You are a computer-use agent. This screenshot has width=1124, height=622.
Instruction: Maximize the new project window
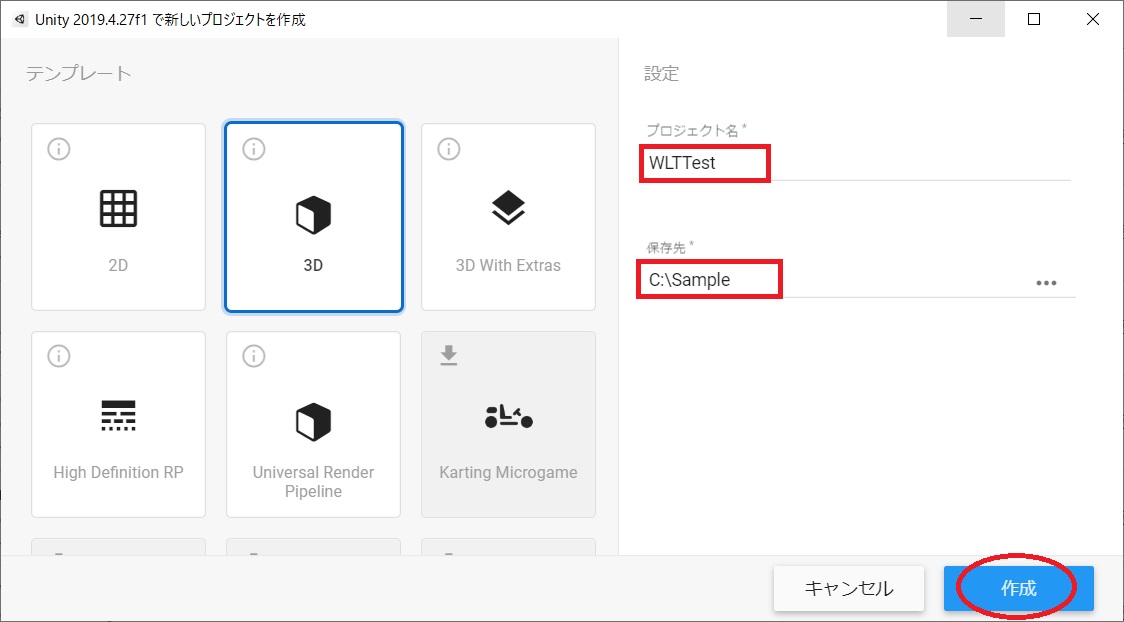click(1034, 19)
